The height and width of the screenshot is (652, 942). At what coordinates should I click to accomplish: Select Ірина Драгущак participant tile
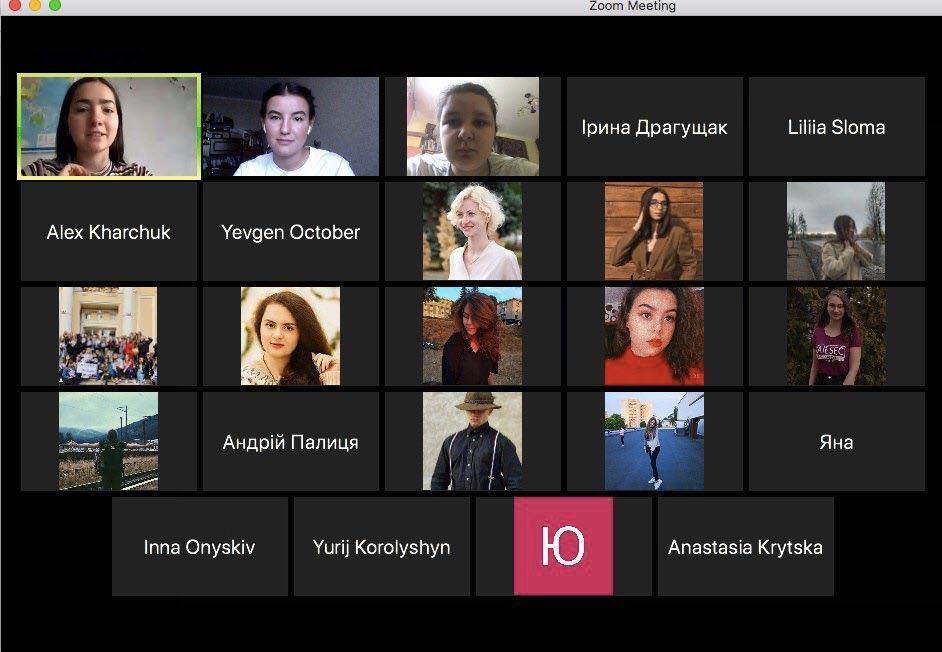pos(654,127)
